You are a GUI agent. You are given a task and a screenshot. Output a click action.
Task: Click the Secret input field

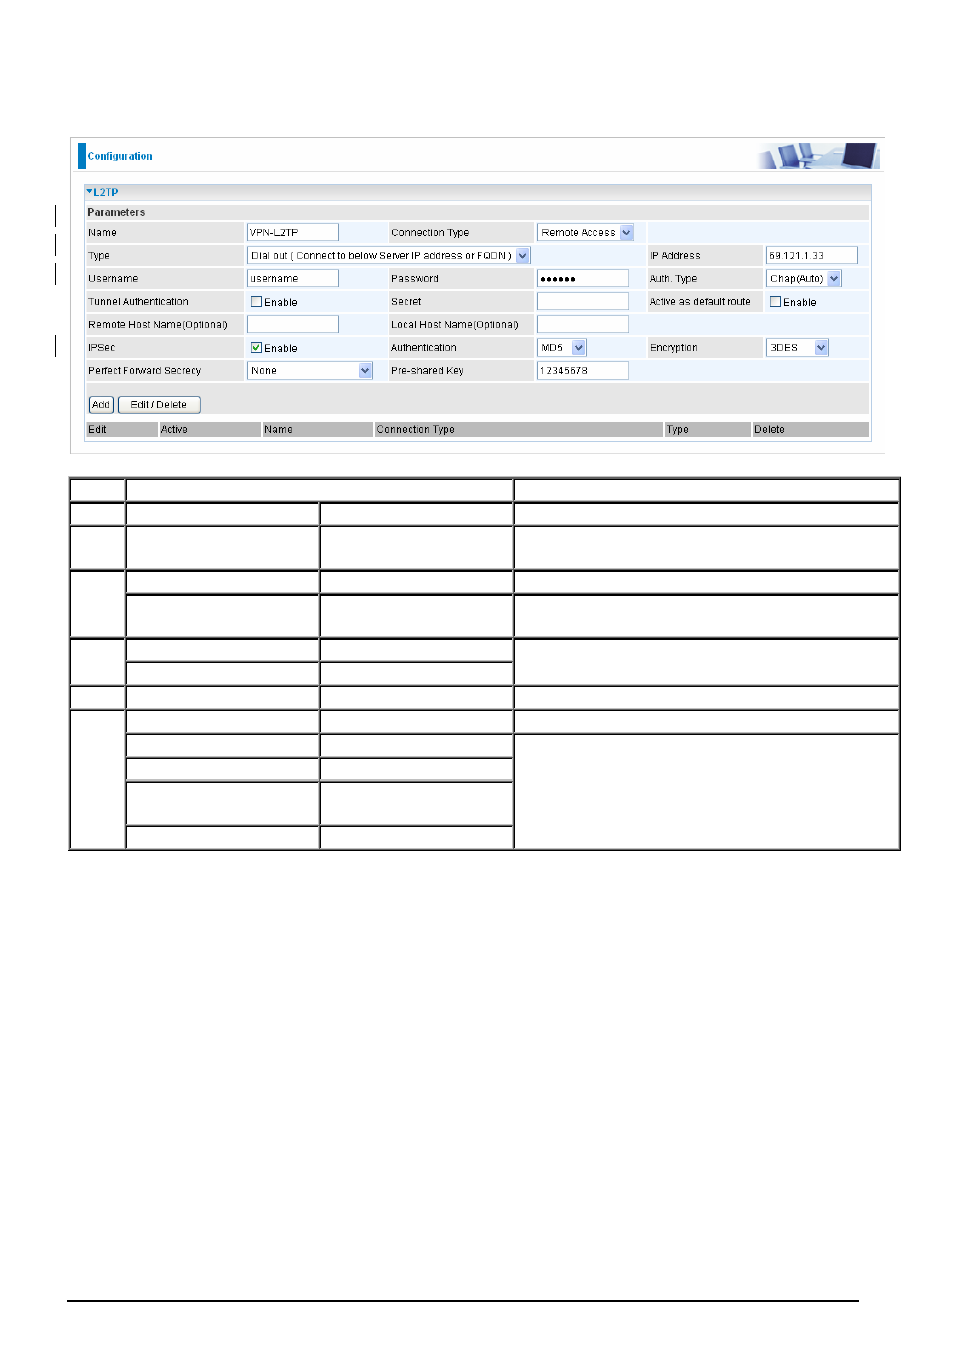[583, 301]
